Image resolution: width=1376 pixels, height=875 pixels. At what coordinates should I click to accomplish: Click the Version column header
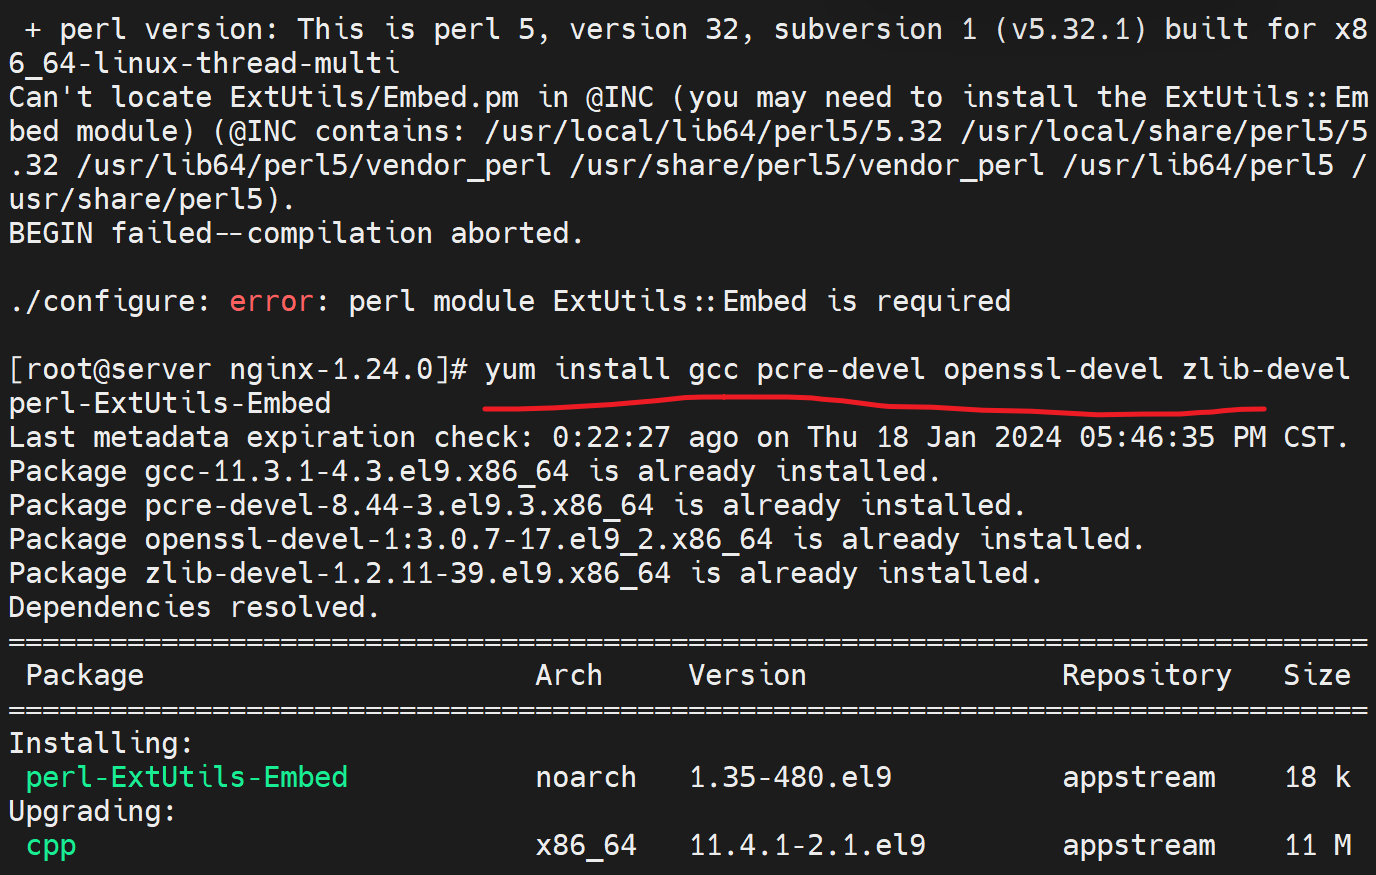pos(747,675)
